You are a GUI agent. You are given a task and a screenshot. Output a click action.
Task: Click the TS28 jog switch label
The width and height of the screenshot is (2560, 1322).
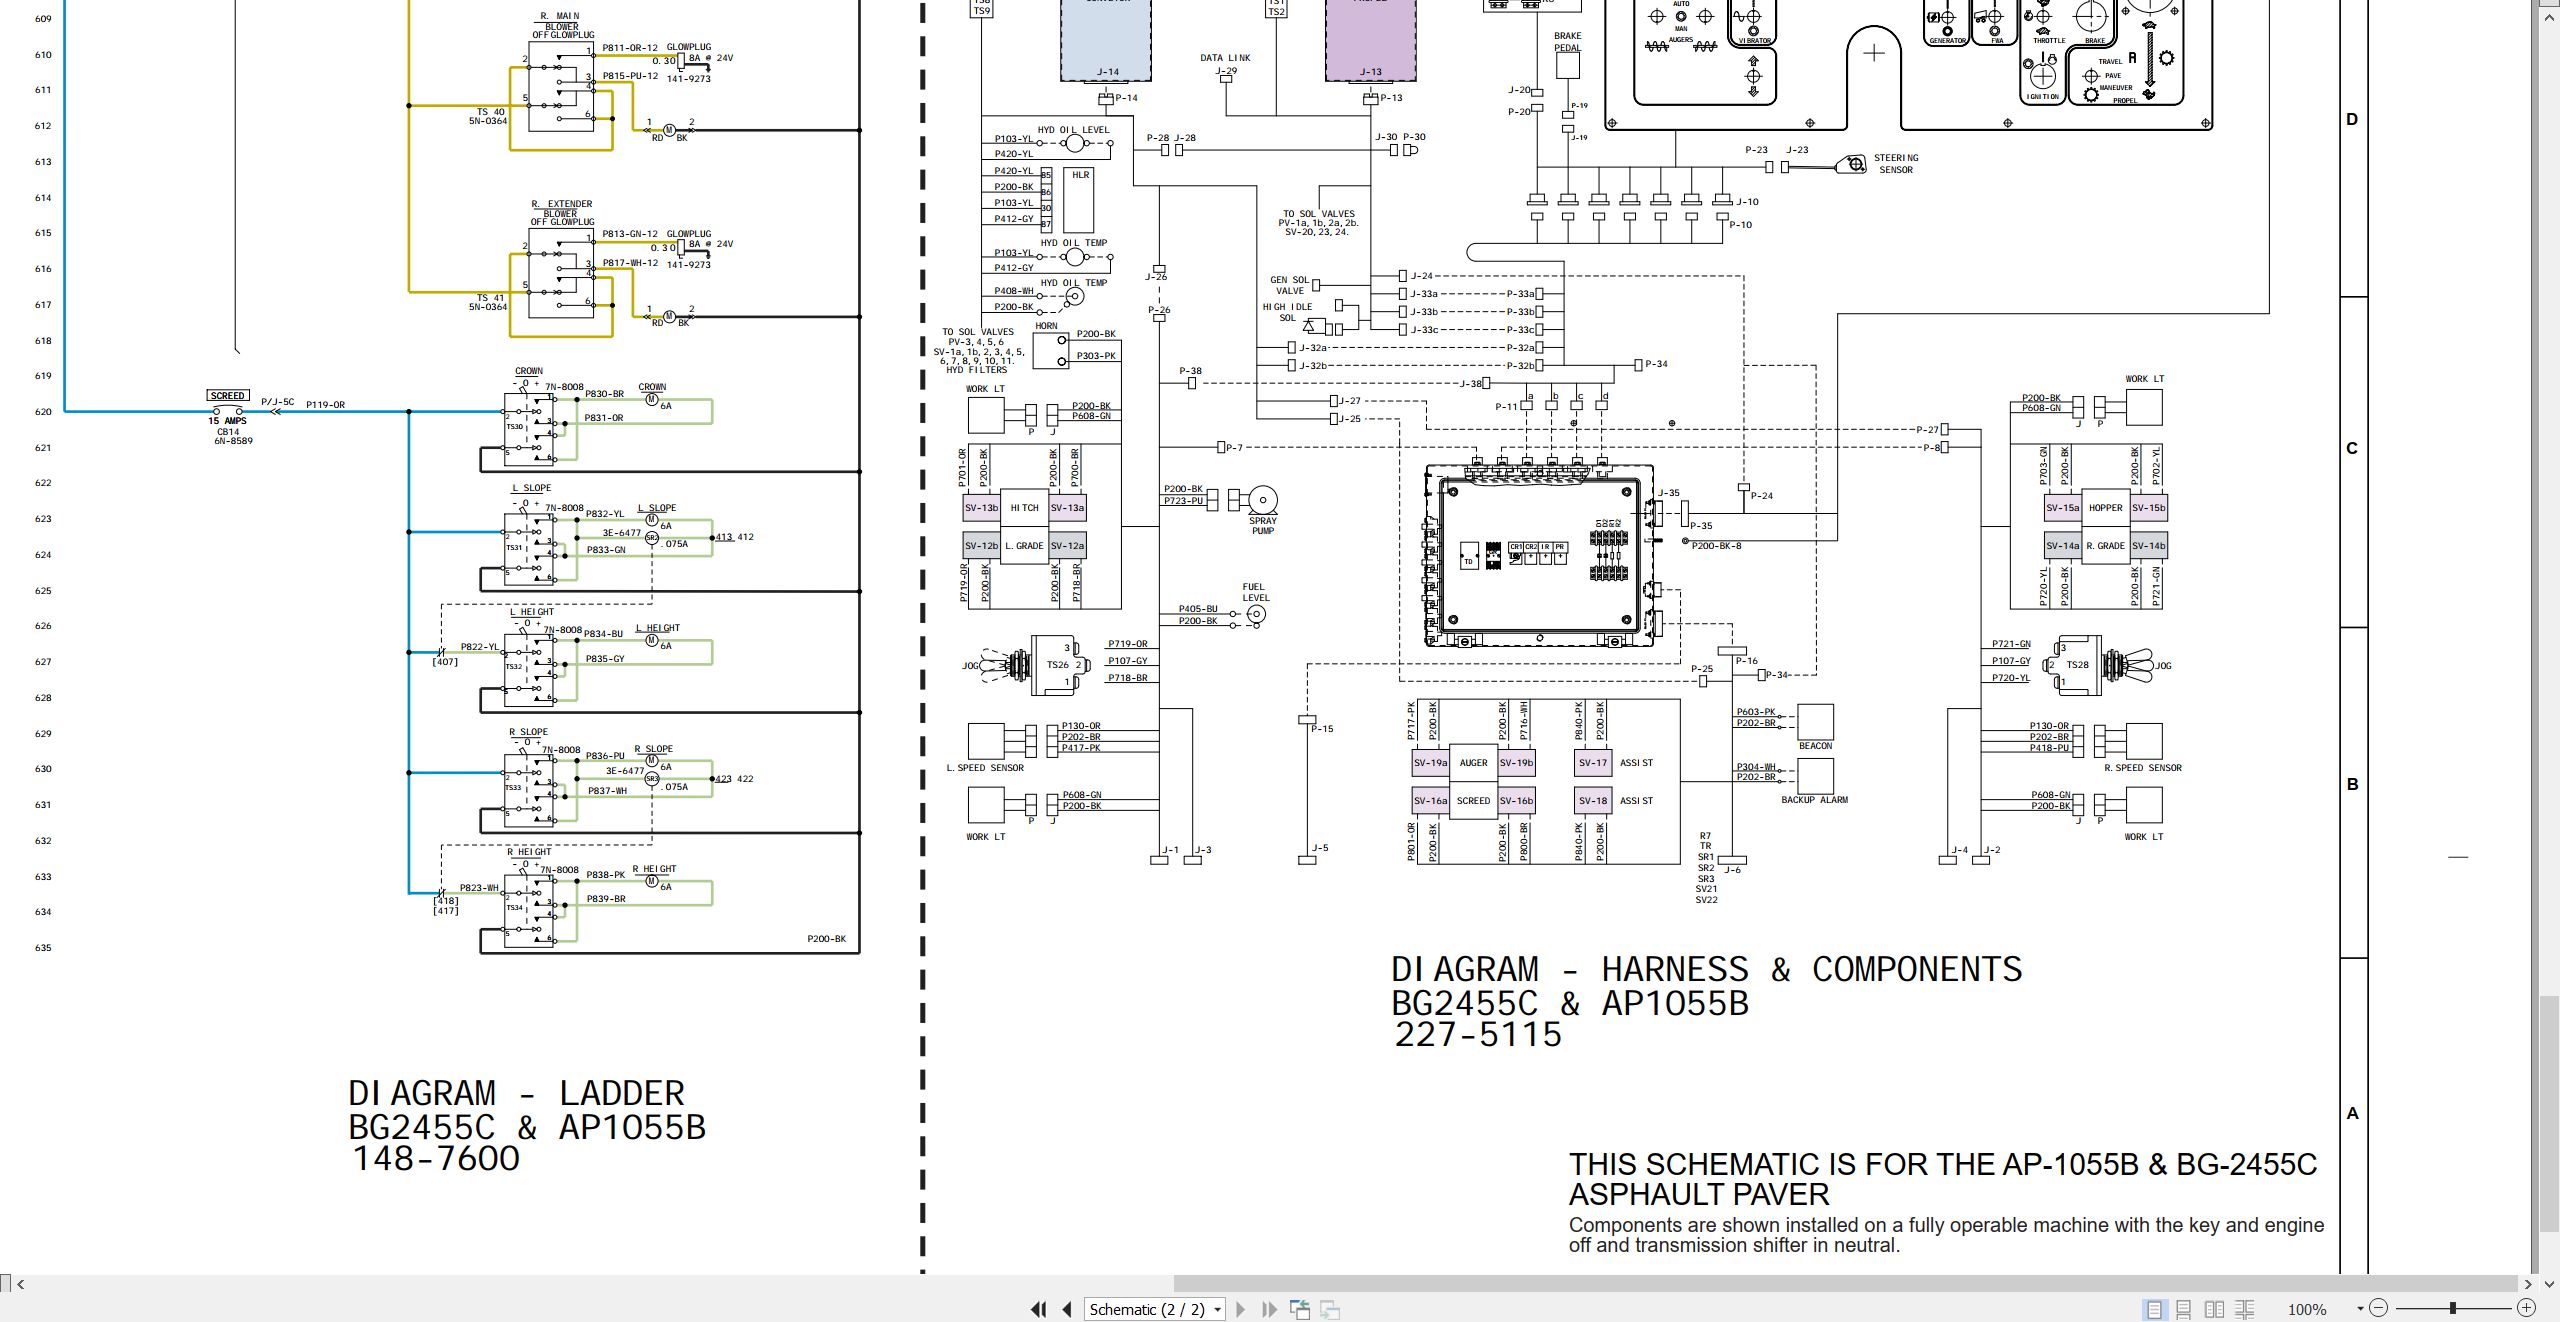[x=2077, y=665]
